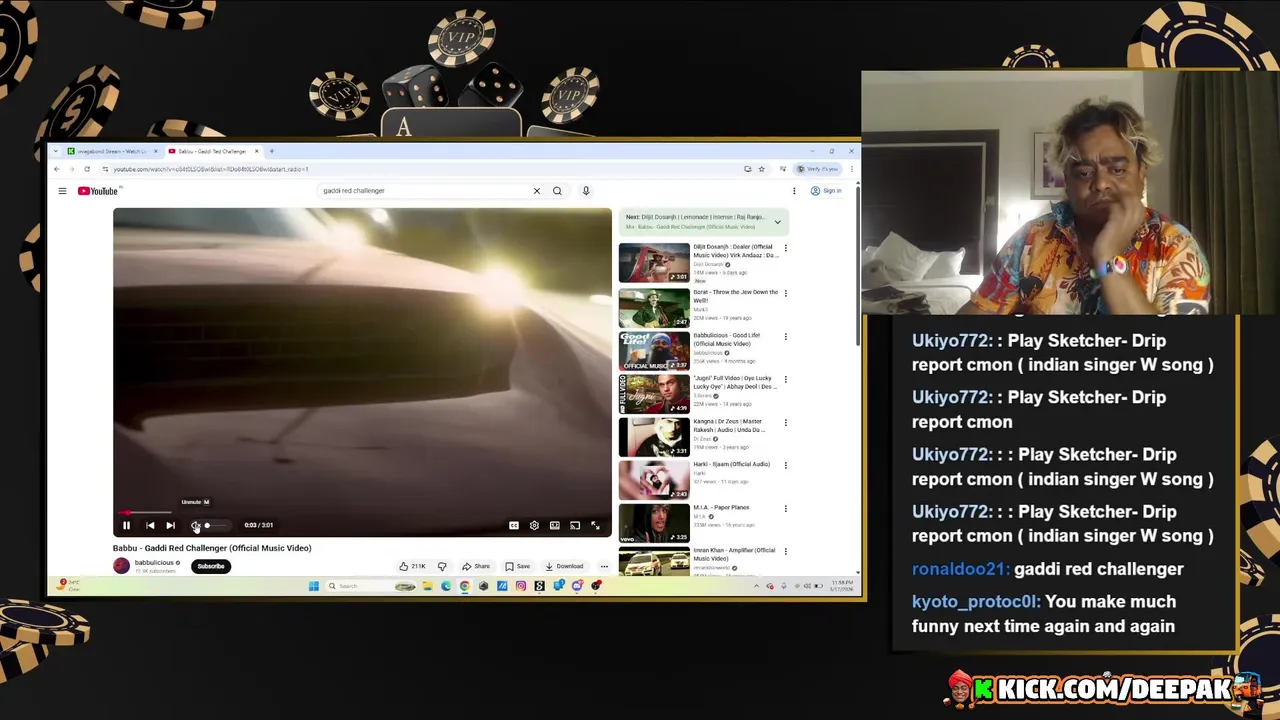Open YouTube hamburger guide menu
Screen dimensions: 1280x720
tap(62, 191)
